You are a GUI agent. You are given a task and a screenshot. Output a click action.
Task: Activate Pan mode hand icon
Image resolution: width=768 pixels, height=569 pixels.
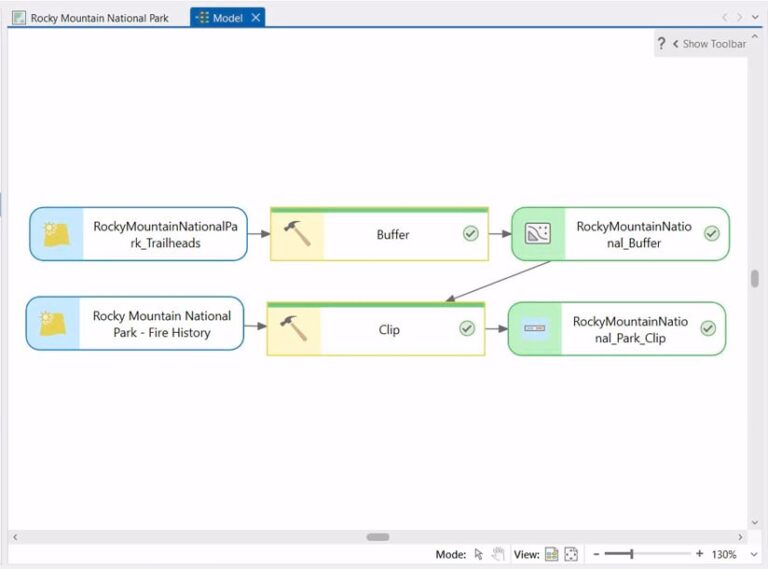pyautogui.click(x=498, y=554)
